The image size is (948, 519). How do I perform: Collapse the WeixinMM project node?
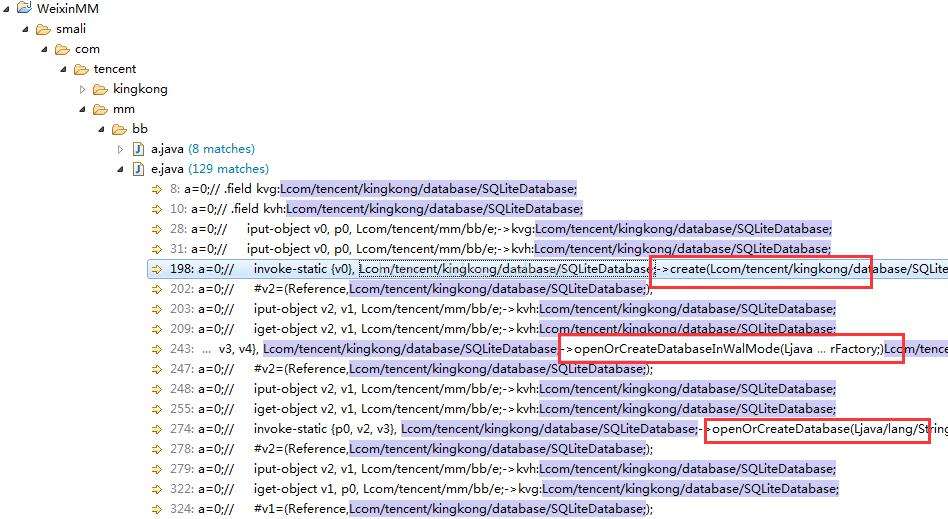5,8
